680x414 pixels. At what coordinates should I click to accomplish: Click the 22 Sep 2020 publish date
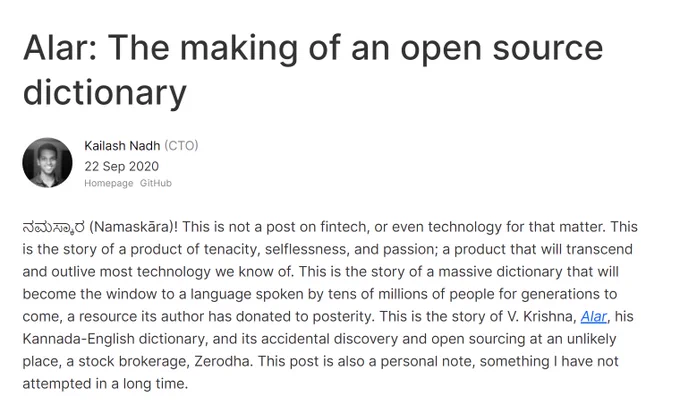(x=121, y=166)
